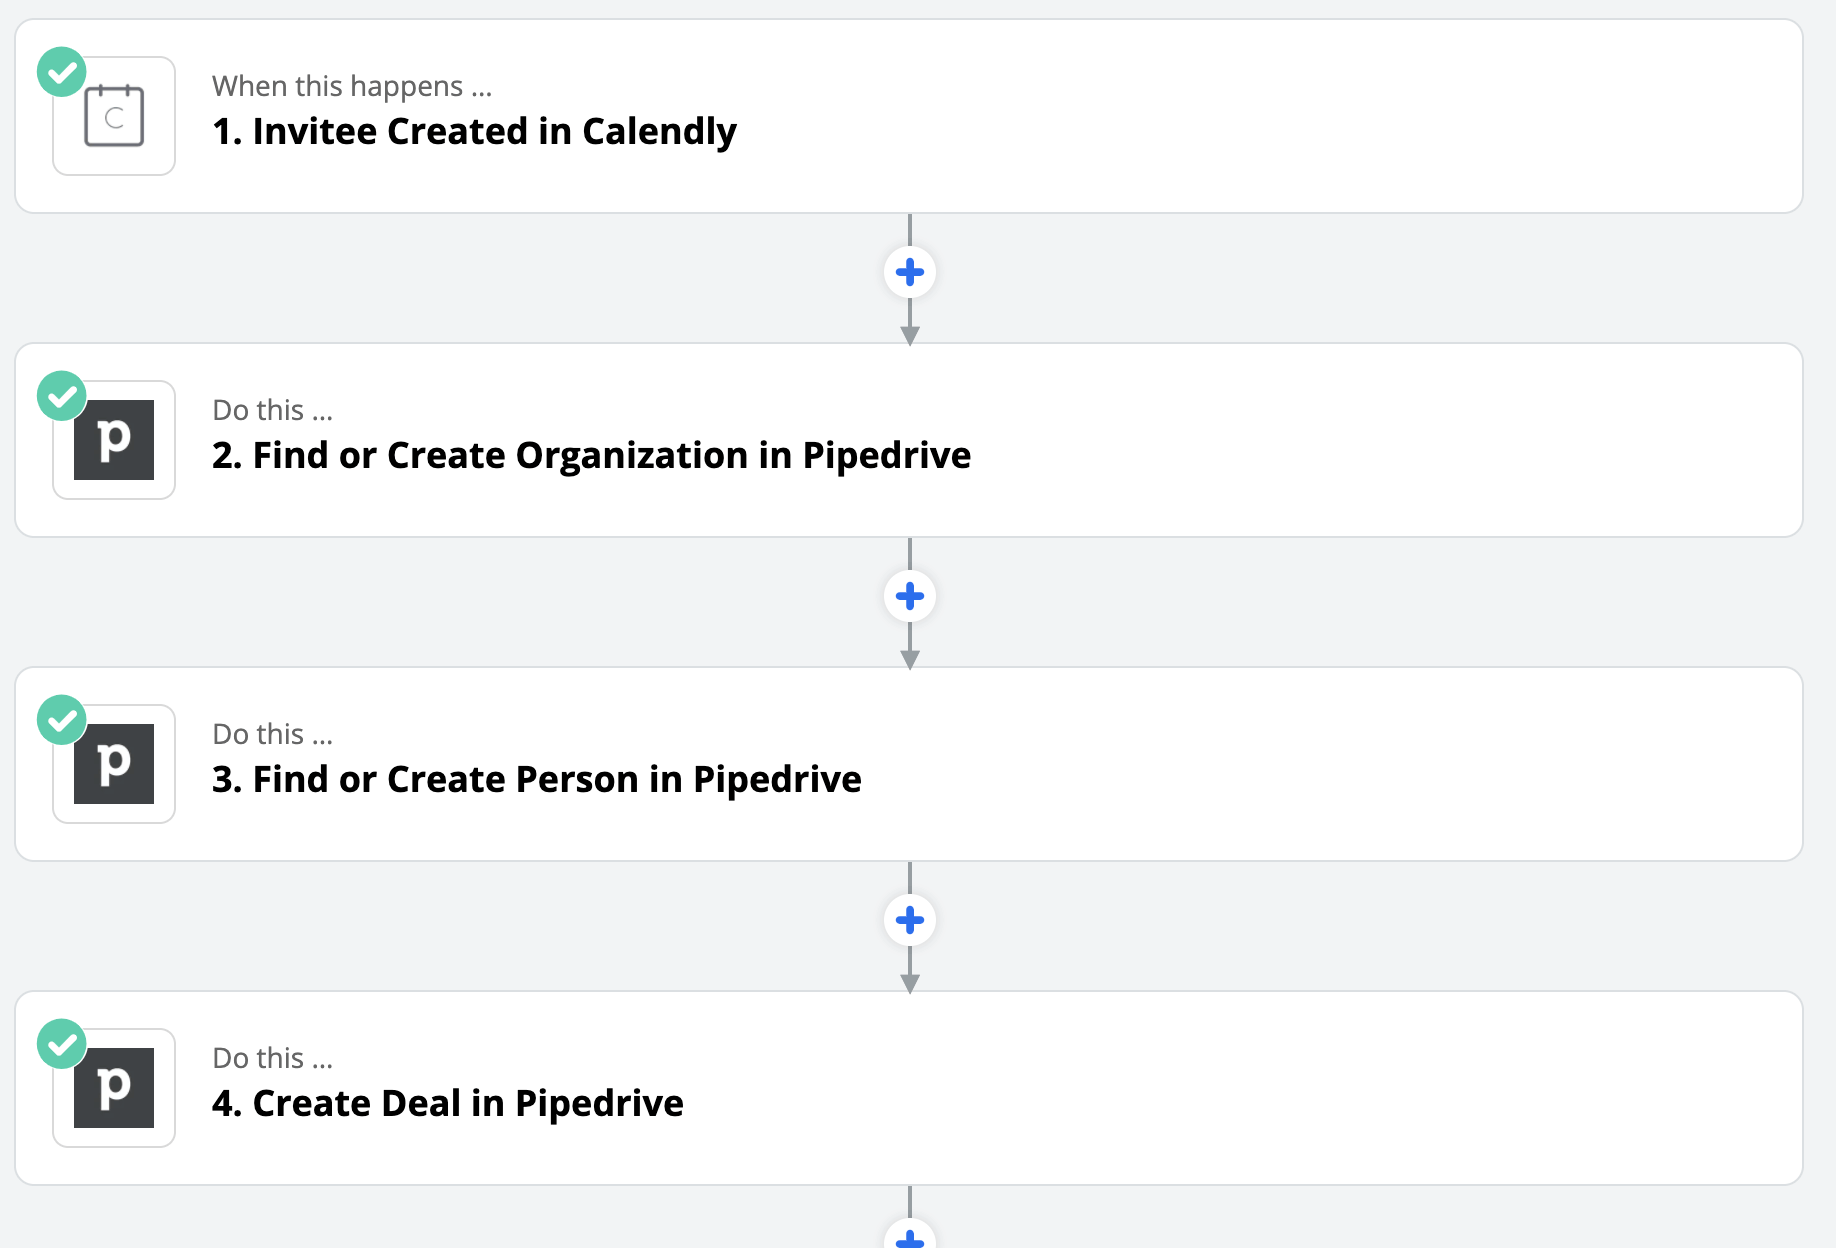The image size is (1836, 1248).
Task: Expand the "When this happens ..." trigger card
Action: click(x=352, y=87)
